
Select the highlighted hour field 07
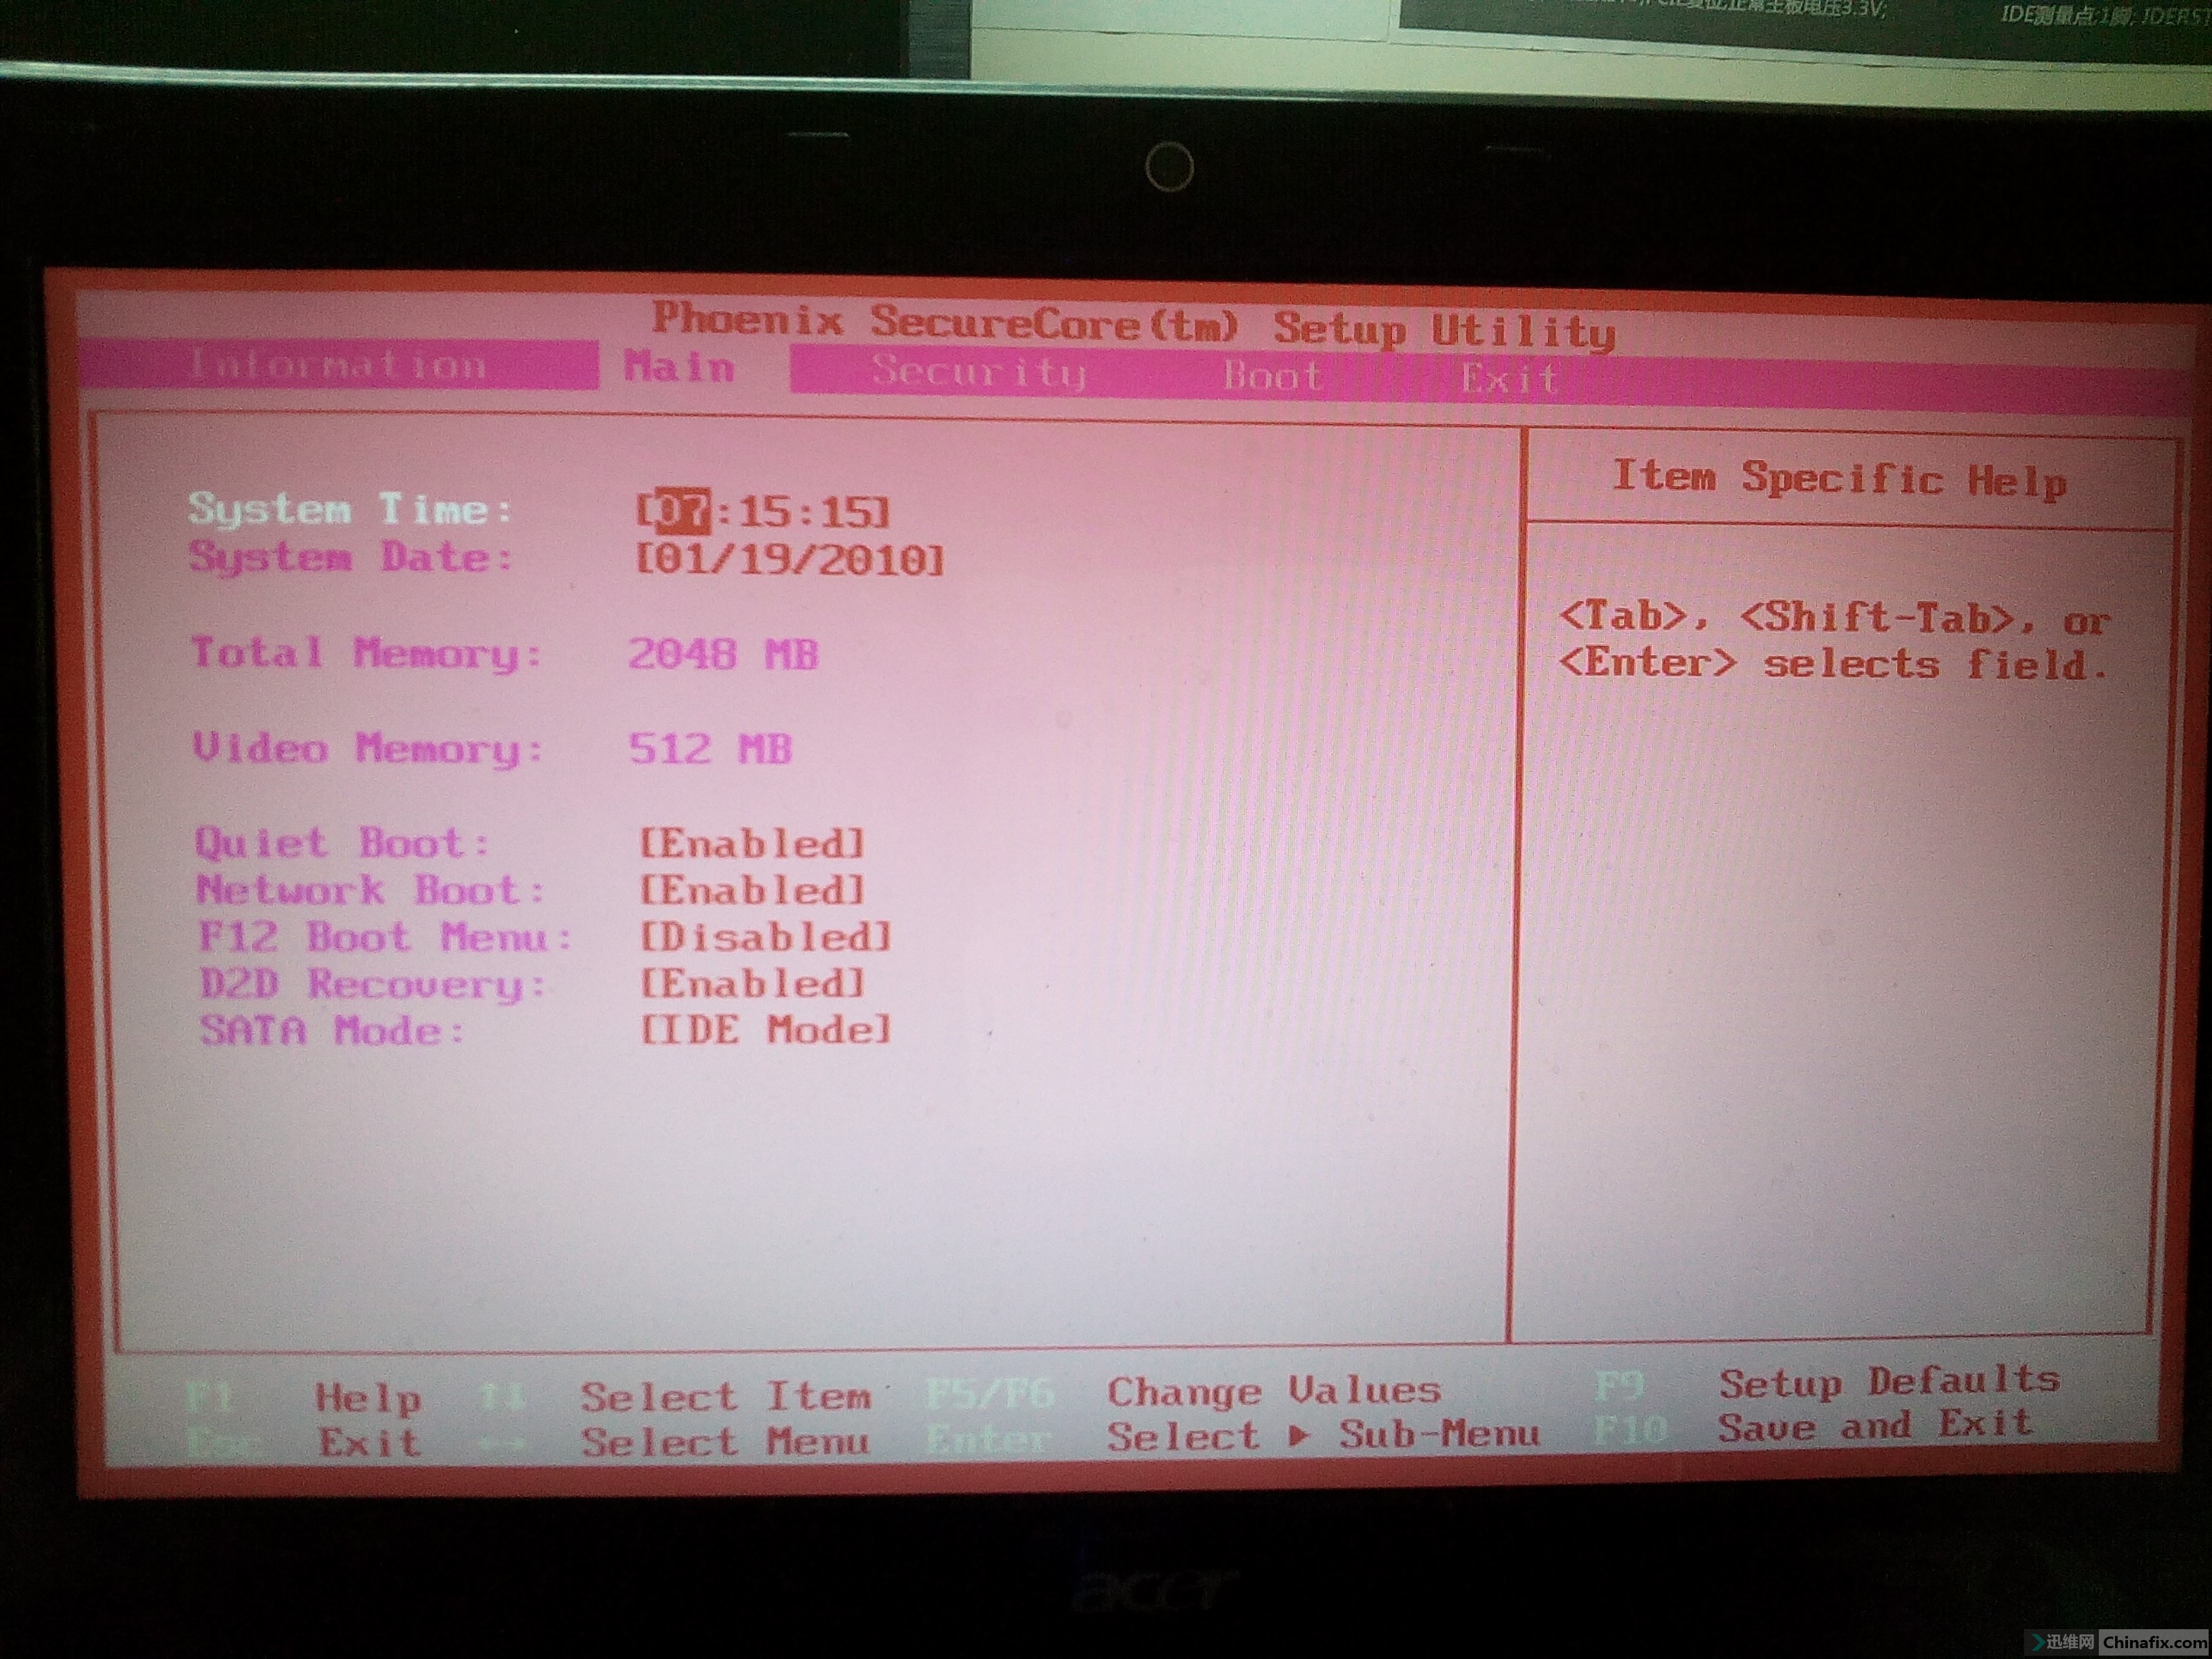click(x=683, y=511)
